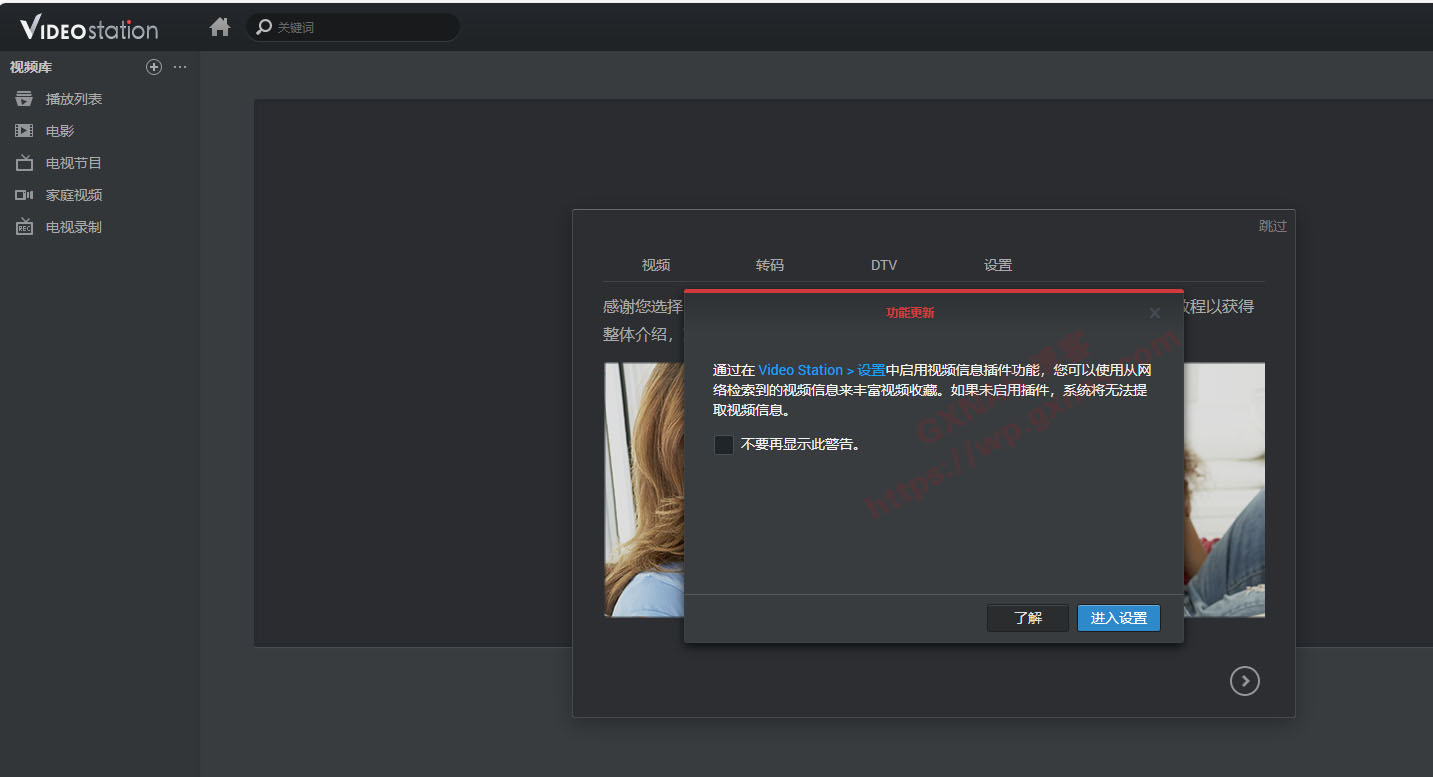1433x777 pixels.
Task: Open 播放列表 playlist icon in sidebar
Action: point(24,99)
